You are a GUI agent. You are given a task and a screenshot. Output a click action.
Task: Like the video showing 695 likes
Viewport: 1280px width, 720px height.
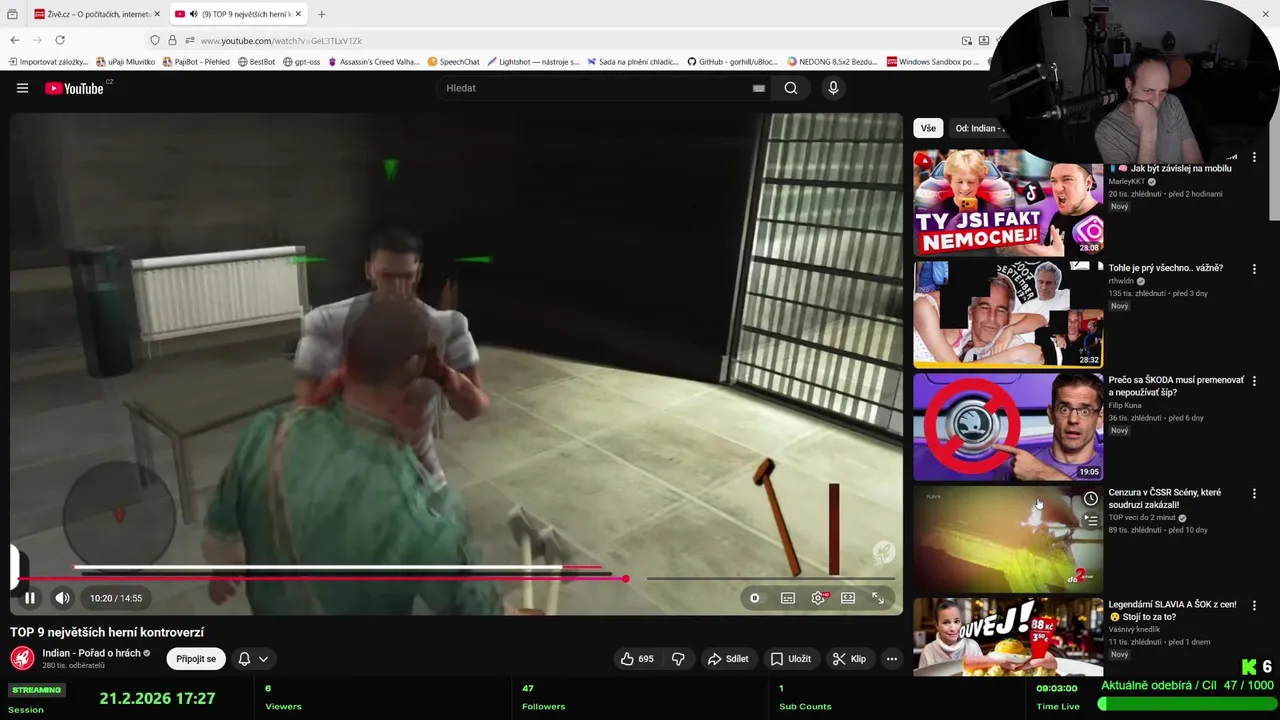pos(636,659)
